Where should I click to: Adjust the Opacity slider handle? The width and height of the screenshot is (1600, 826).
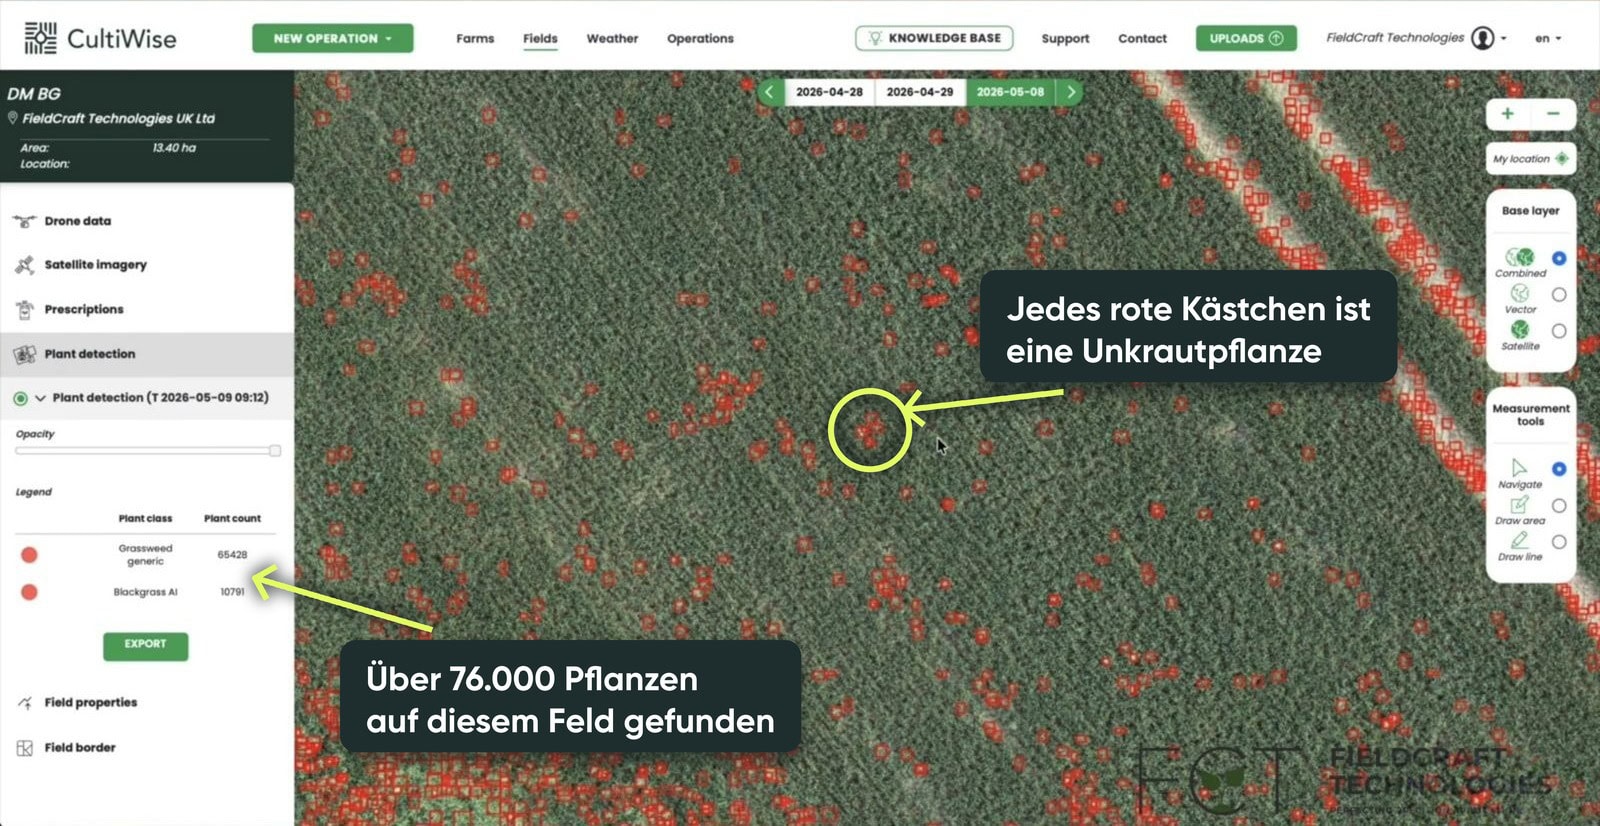pos(275,451)
